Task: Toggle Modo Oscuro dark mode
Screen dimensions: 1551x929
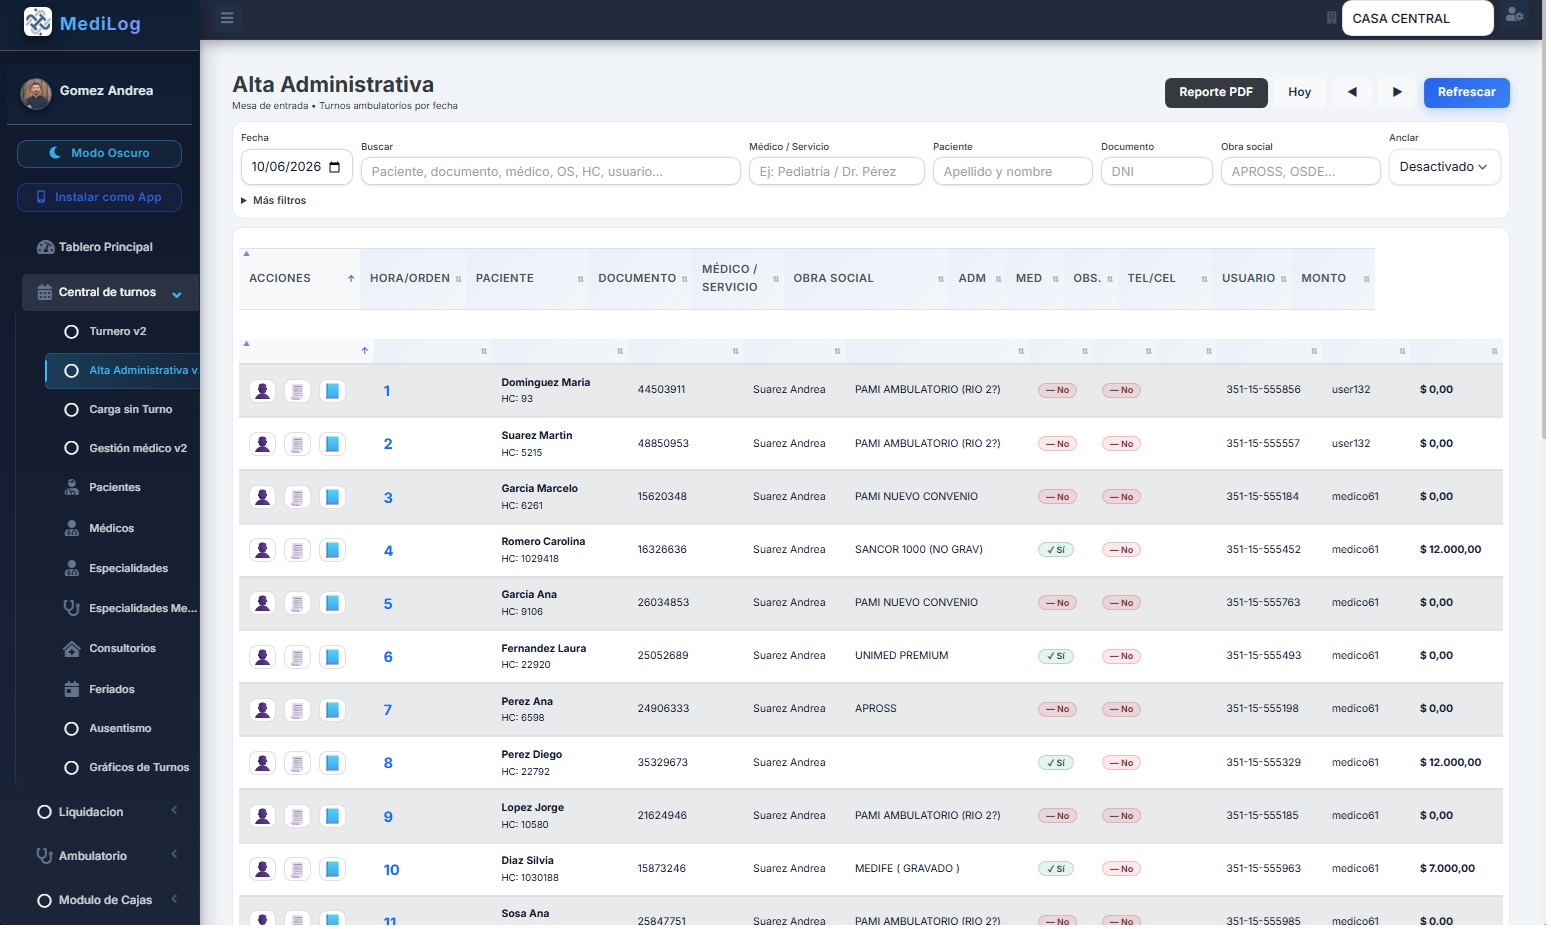Action: pos(99,153)
